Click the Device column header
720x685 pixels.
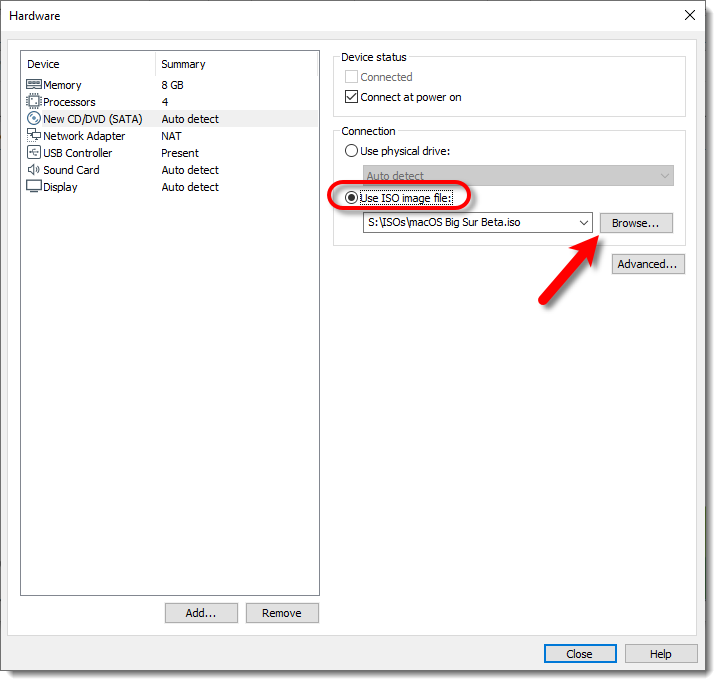[88, 64]
